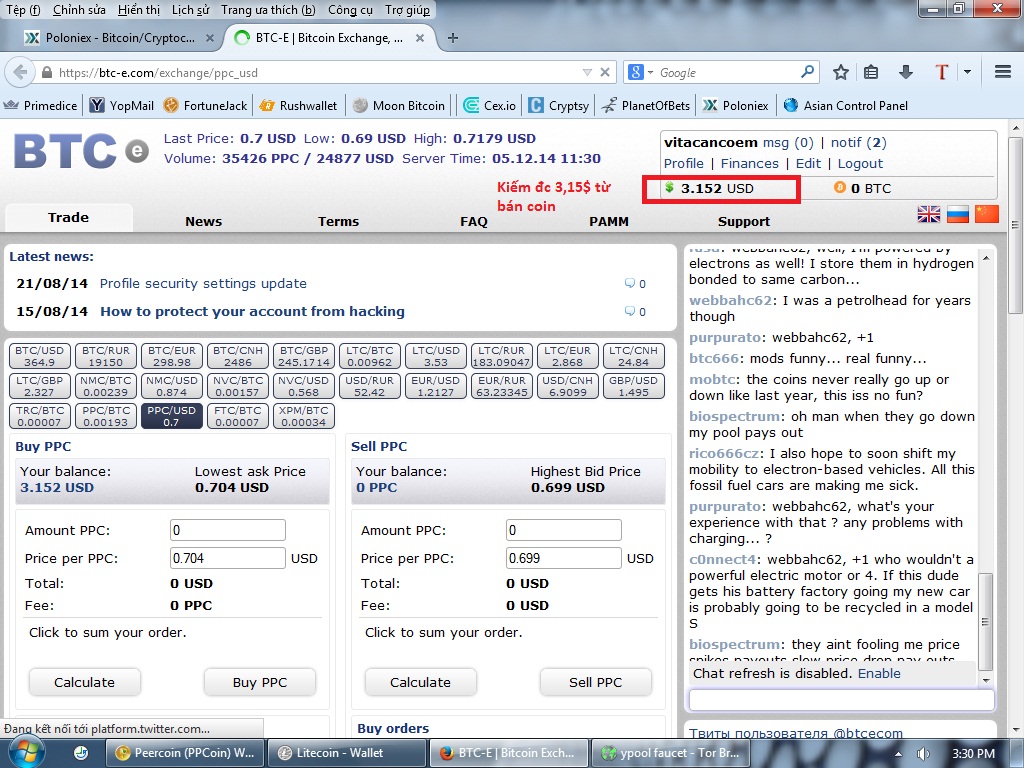Open the URL bar history dropdown arrow
1024x768 pixels.
coord(586,72)
